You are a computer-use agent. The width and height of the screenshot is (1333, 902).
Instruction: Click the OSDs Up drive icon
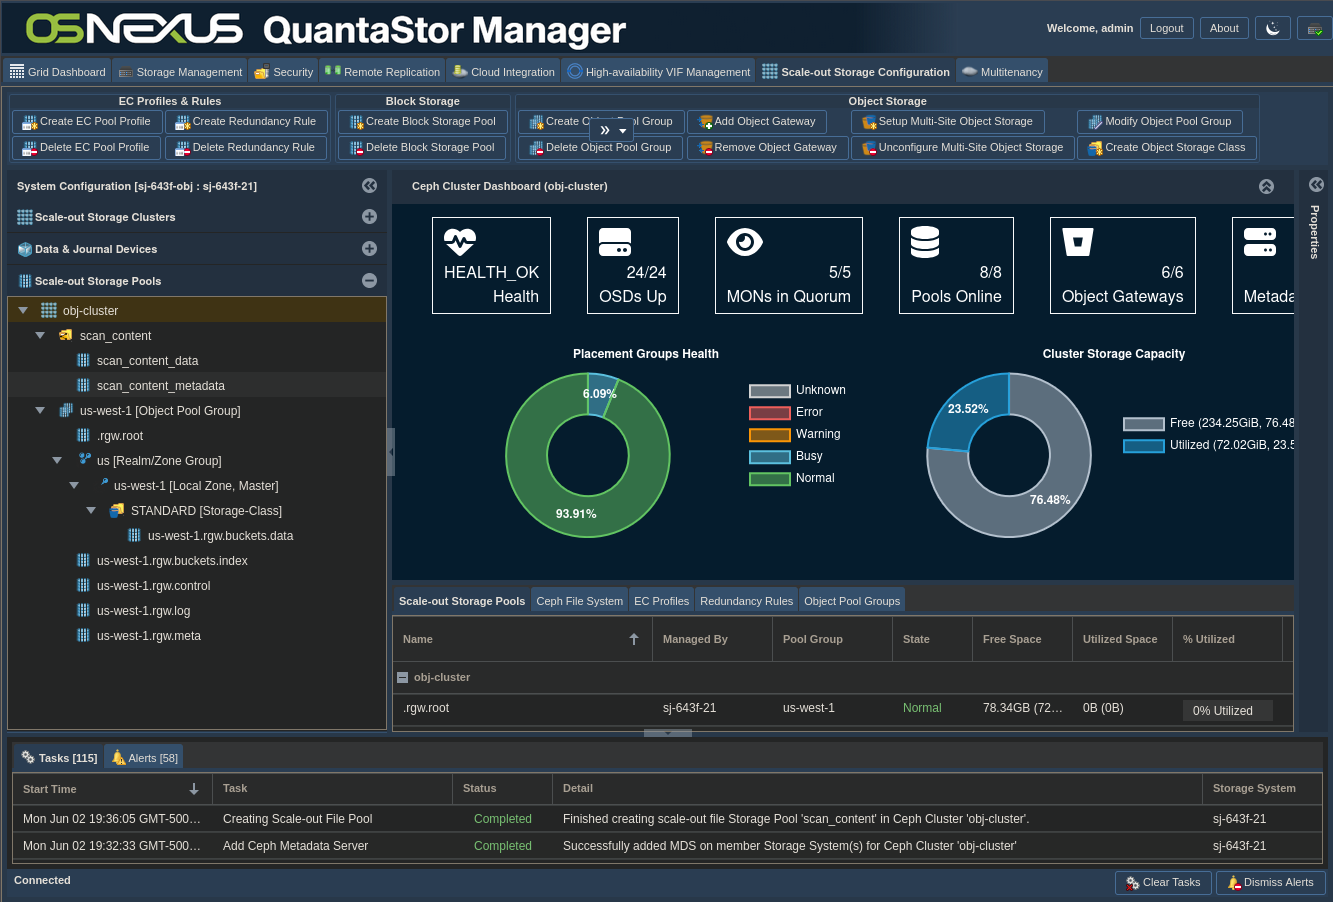pos(615,241)
